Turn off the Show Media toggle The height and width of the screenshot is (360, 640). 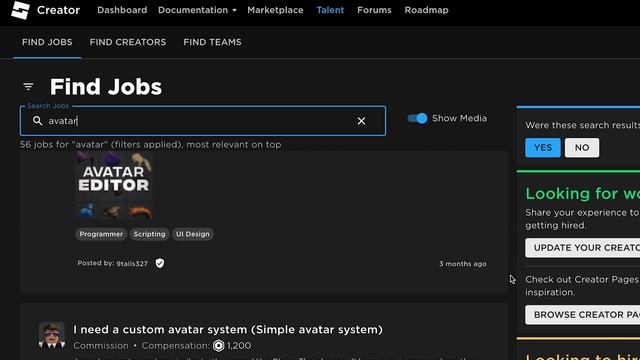click(x=417, y=118)
